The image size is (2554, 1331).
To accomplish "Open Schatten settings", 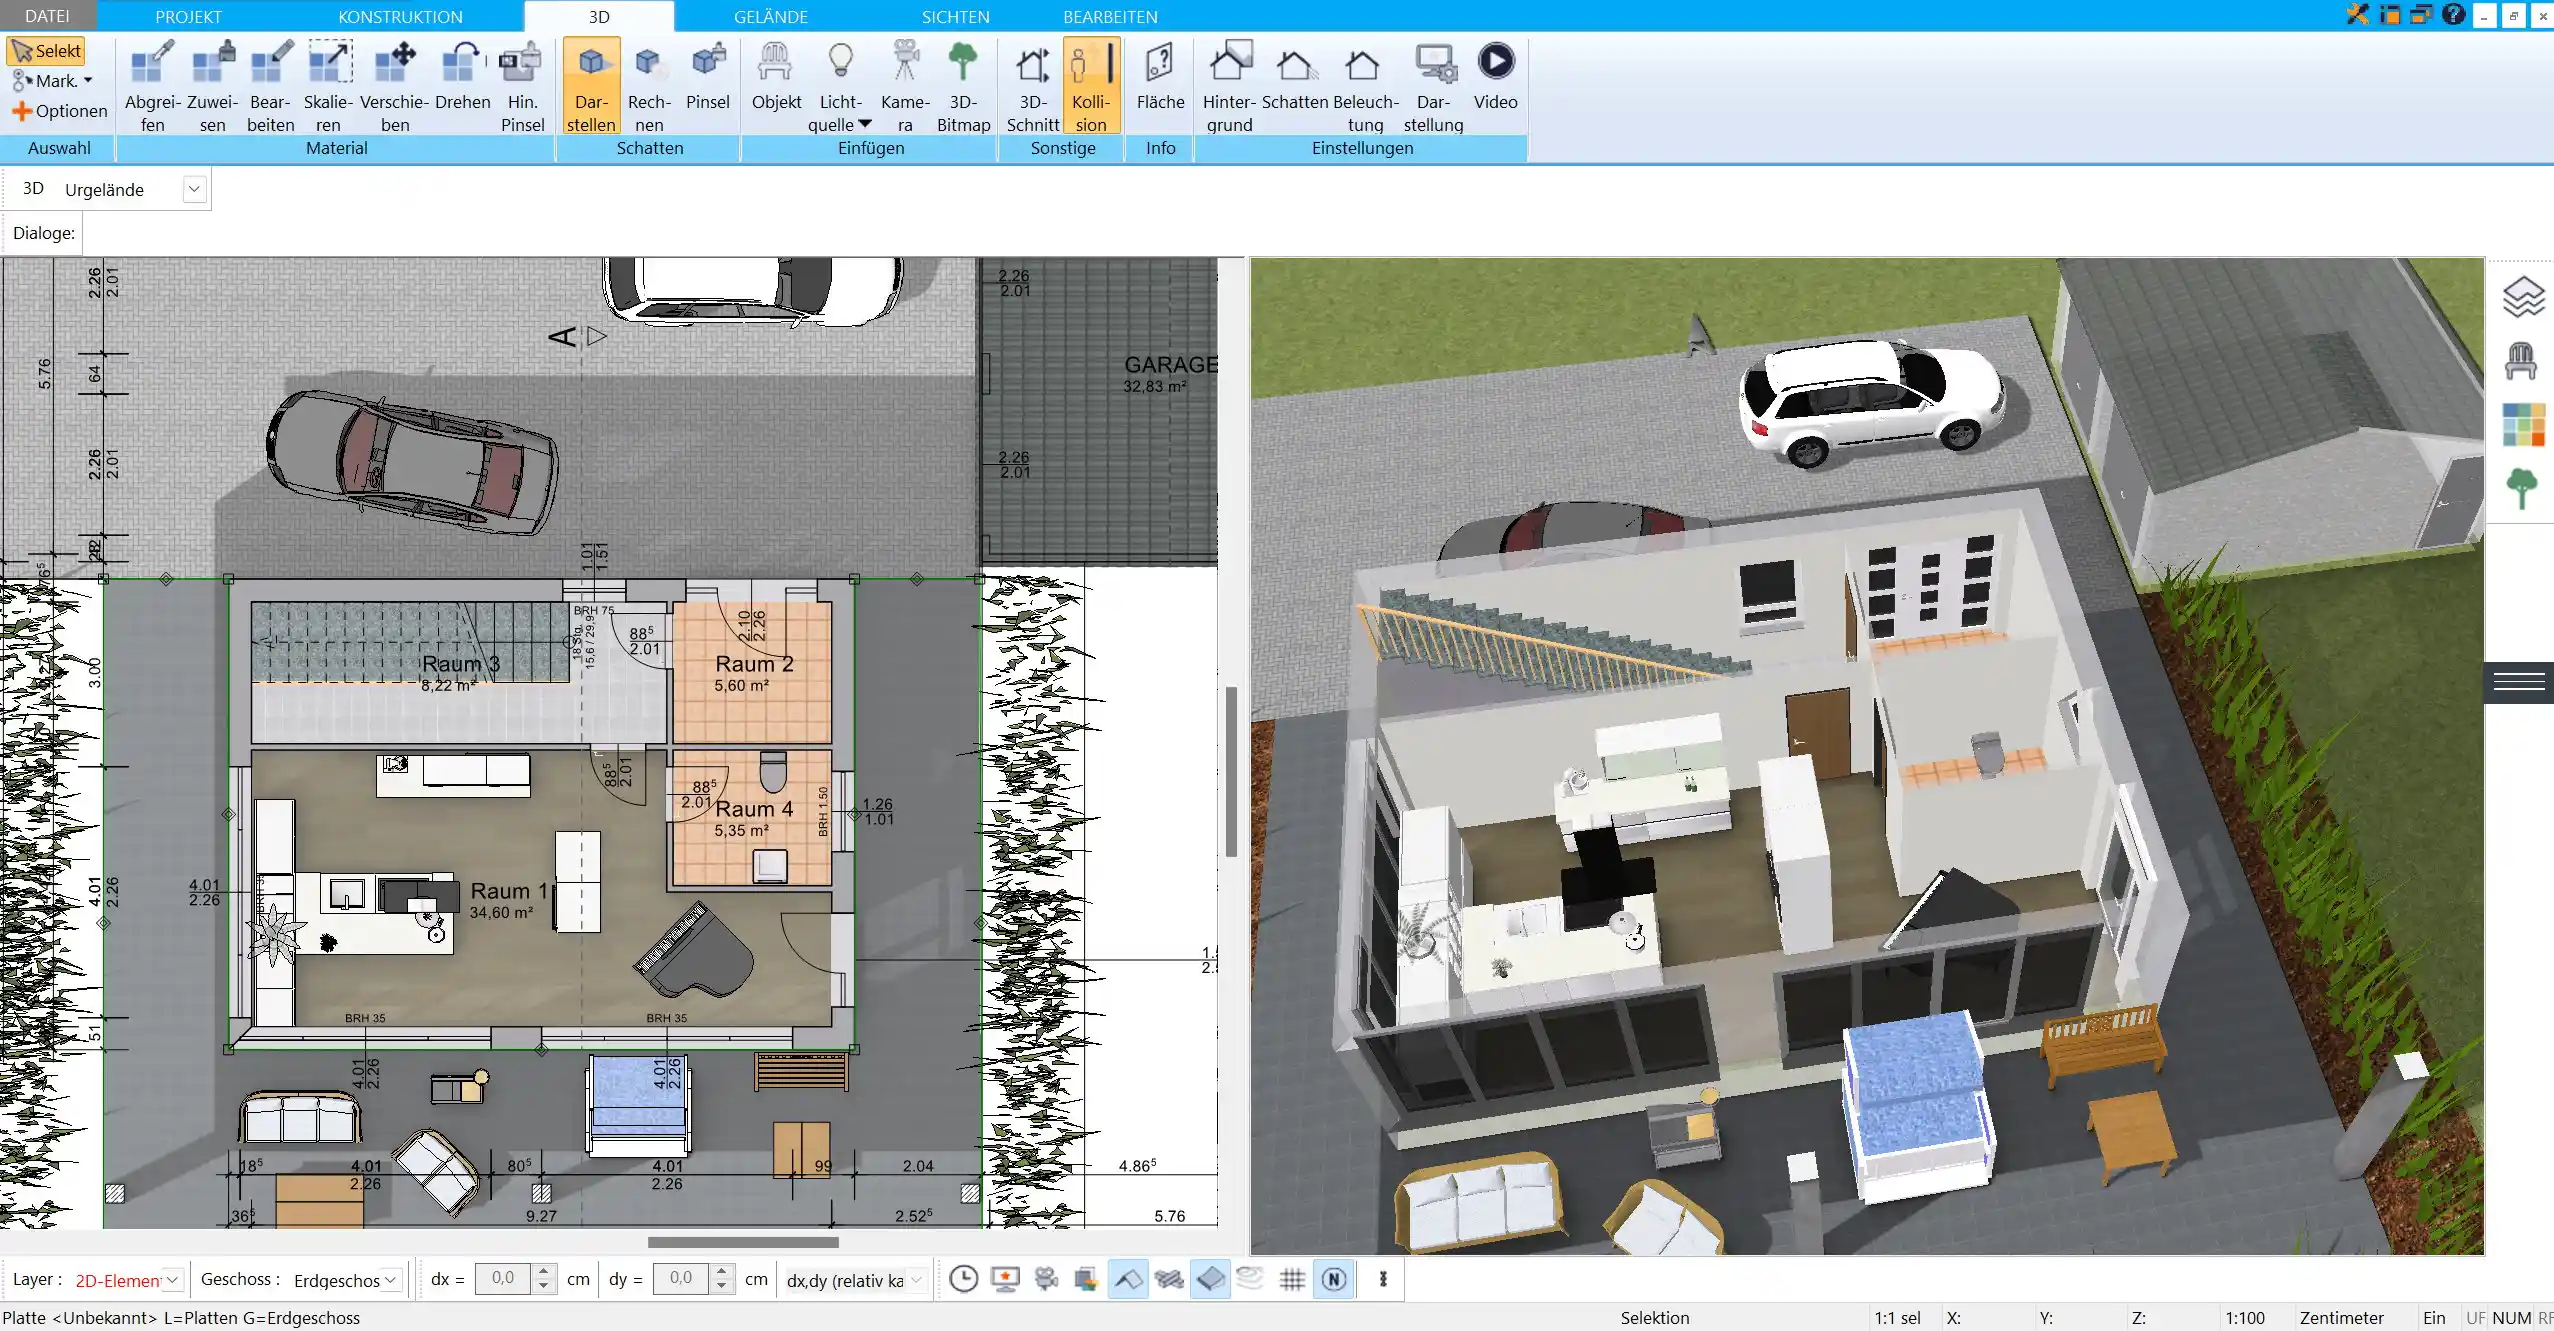I will (x=1295, y=76).
